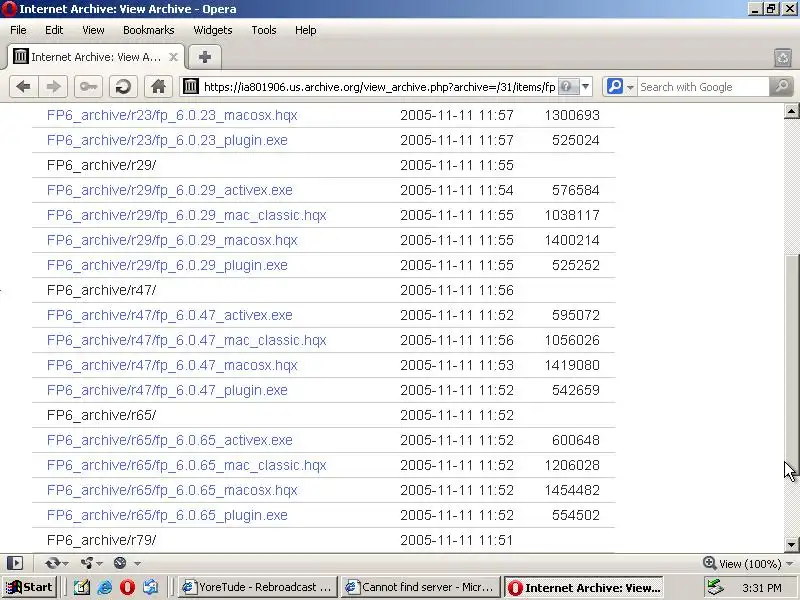This screenshot has width=800, height=600.
Task: Go to the Home page button
Action: [x=158, y=87]
